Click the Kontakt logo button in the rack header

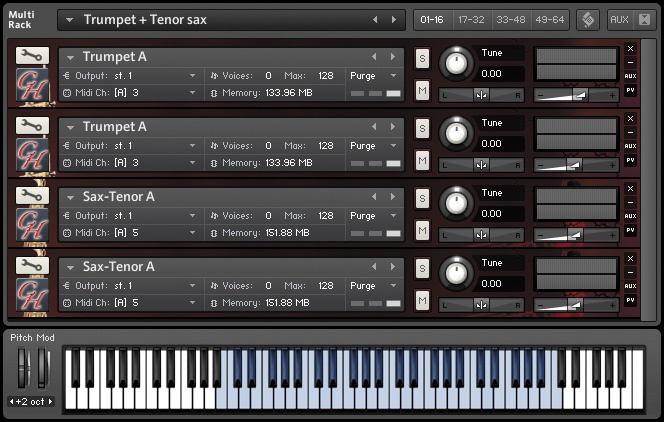tap(588, 19)
